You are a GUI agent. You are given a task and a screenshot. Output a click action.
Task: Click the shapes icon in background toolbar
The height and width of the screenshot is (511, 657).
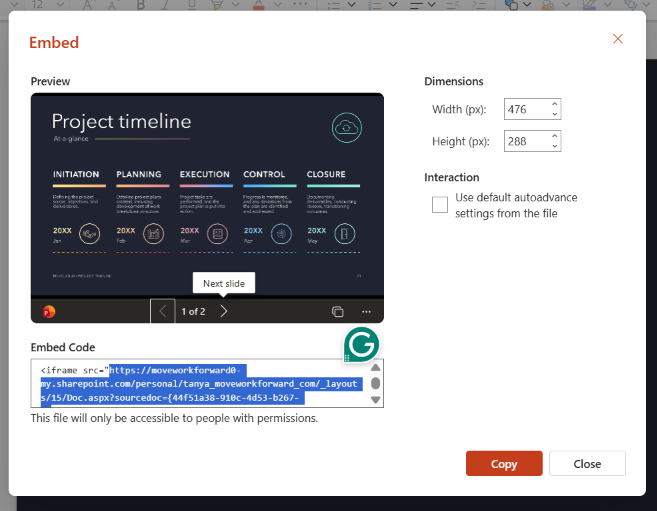(512, 5)
